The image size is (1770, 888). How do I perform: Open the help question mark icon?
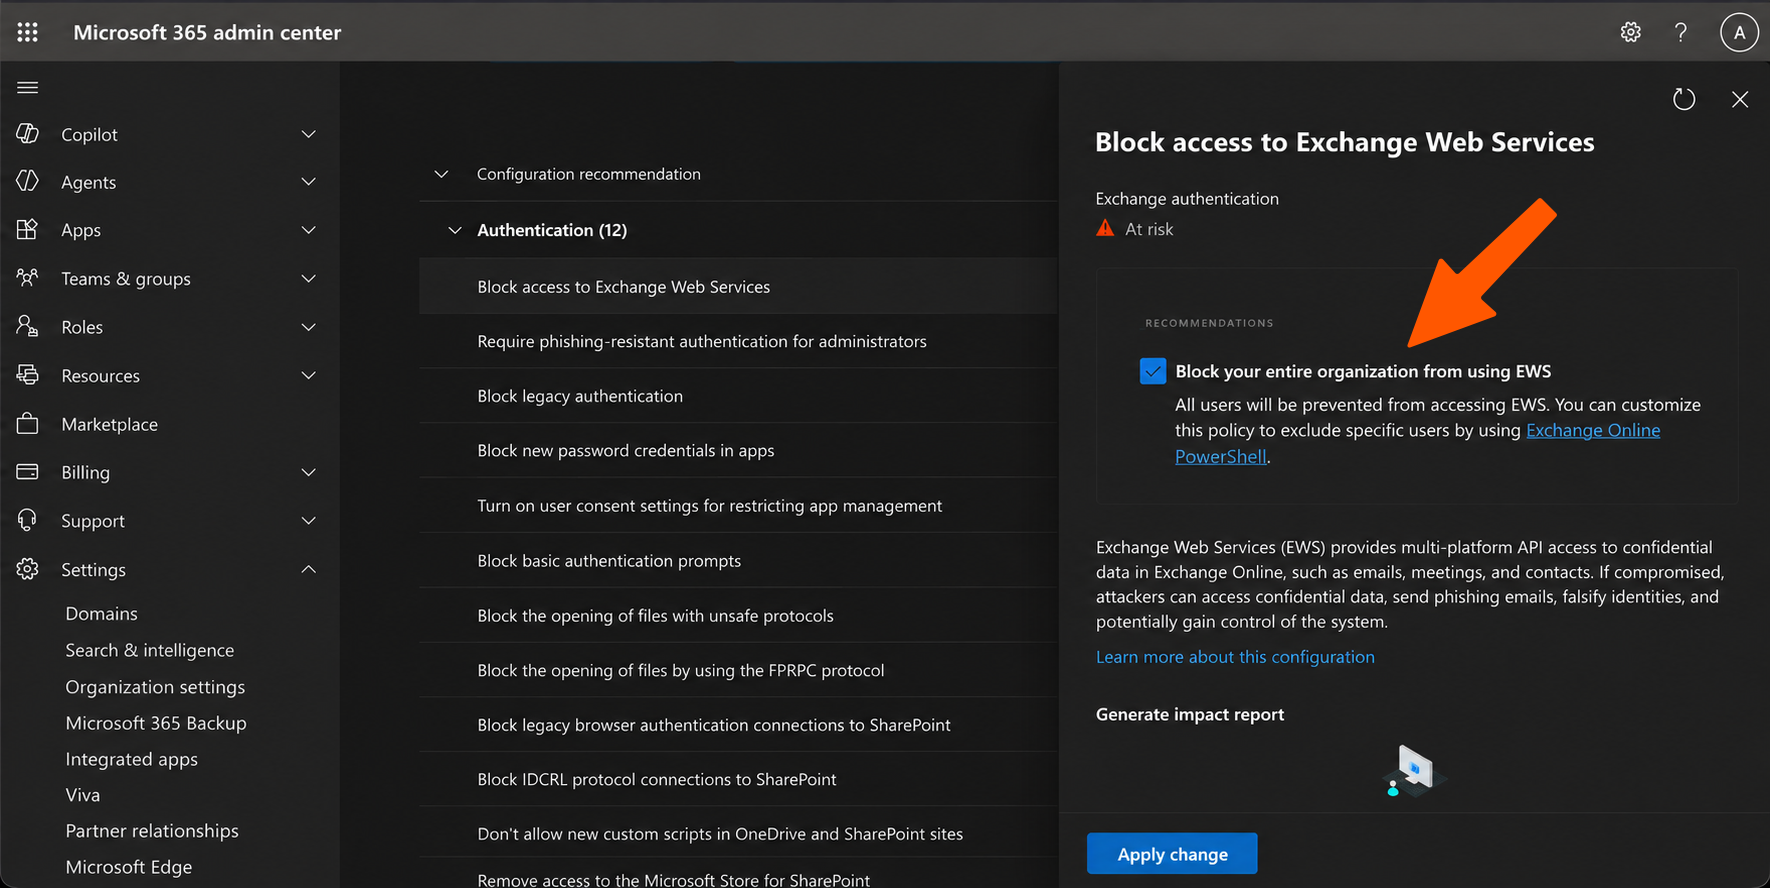coord(1681,32)
